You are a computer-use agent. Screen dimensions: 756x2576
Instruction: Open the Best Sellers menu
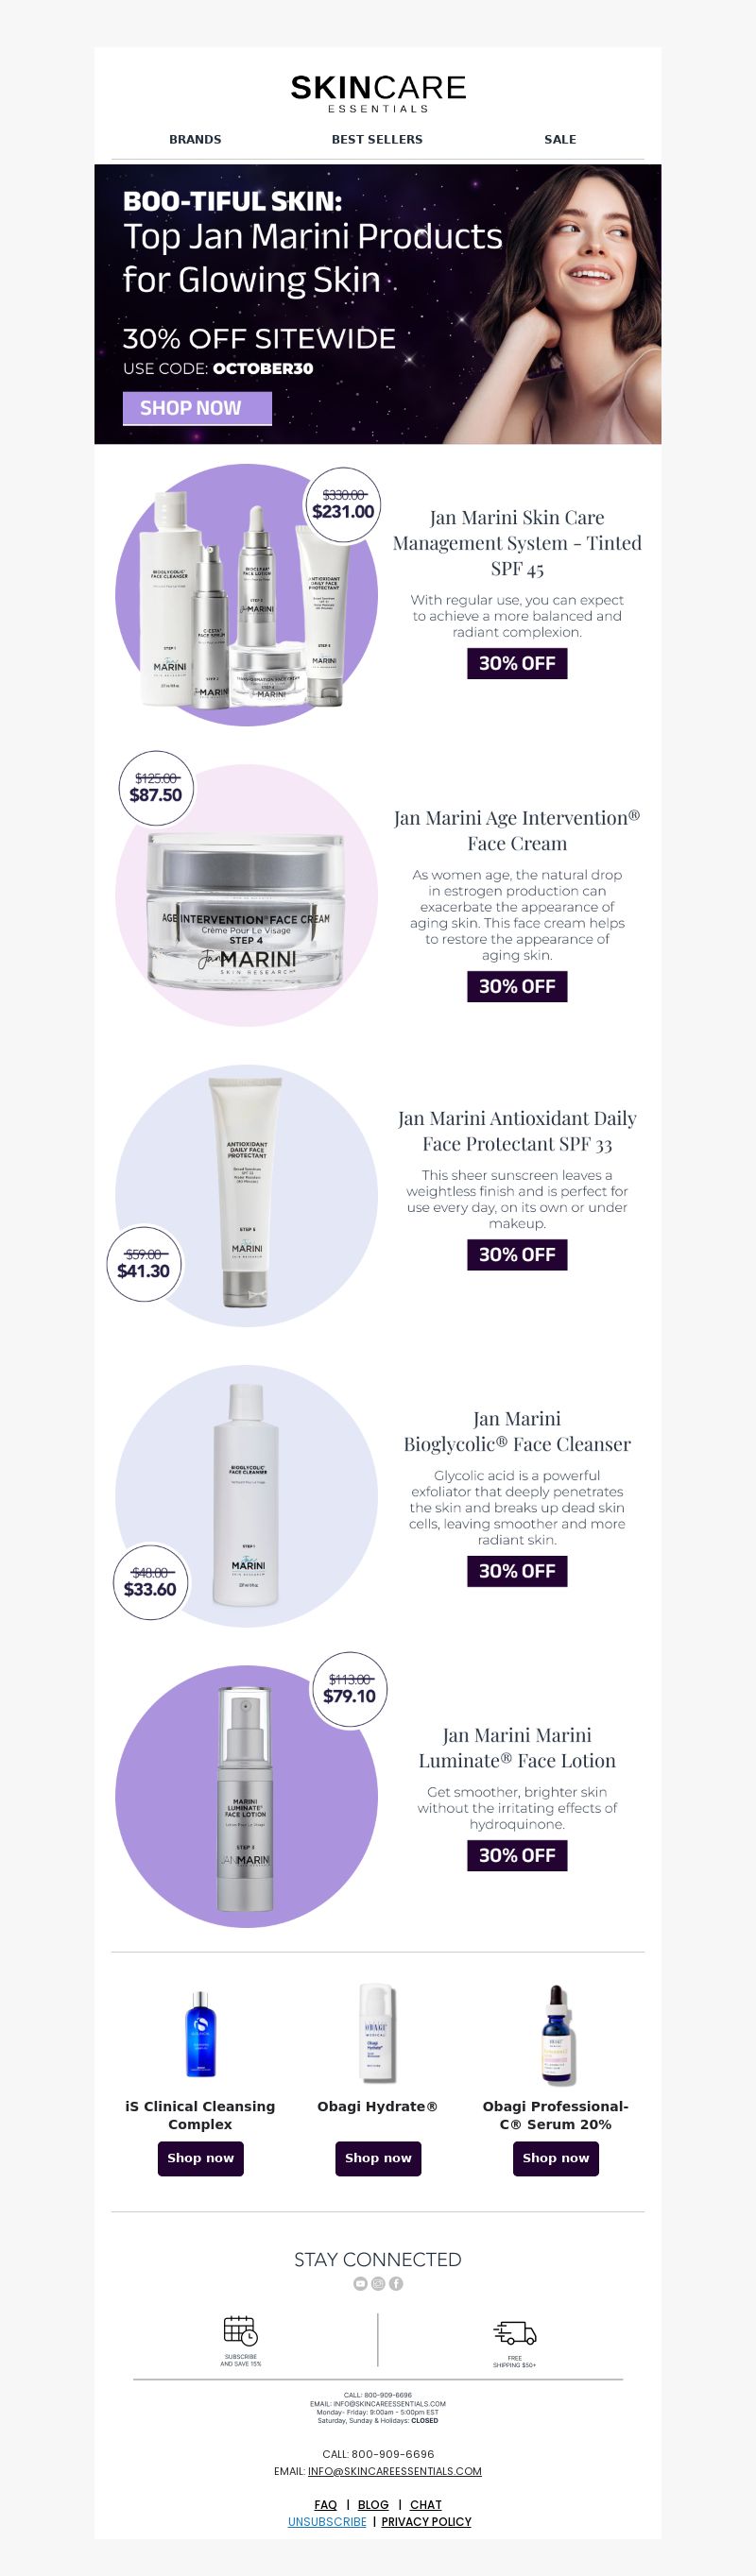[x=377, y=139]
